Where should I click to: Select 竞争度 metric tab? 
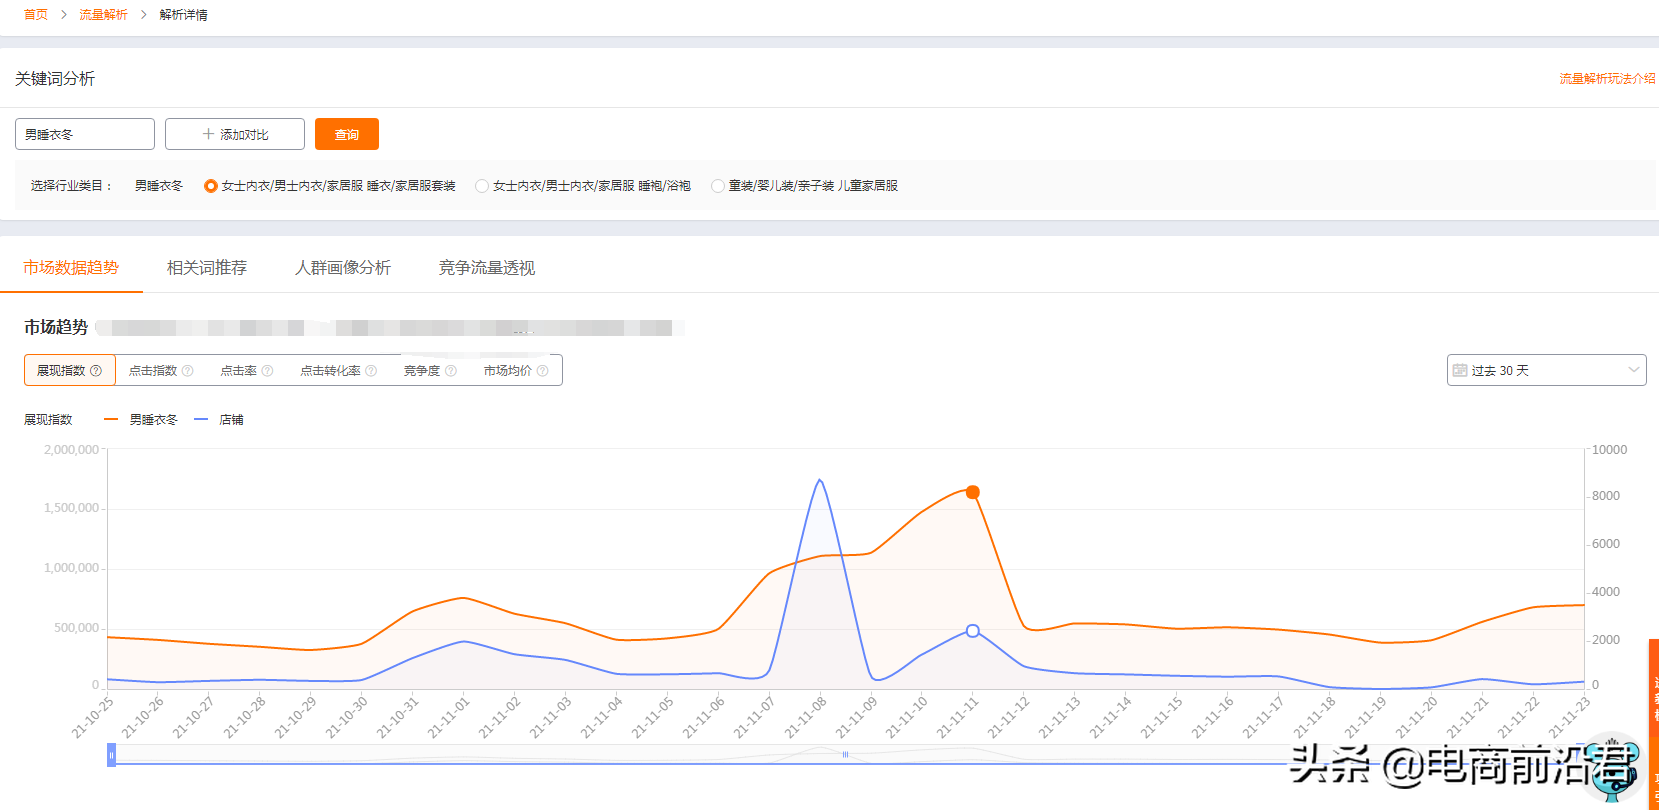[x=430, y=370]
